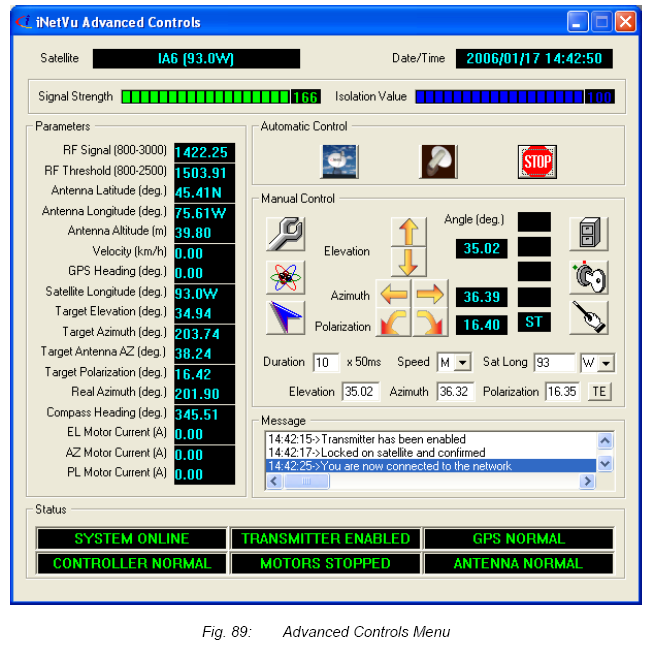
Task: Click the CONTROLLER NORMAL status indicator
Action: click(132, 563)
